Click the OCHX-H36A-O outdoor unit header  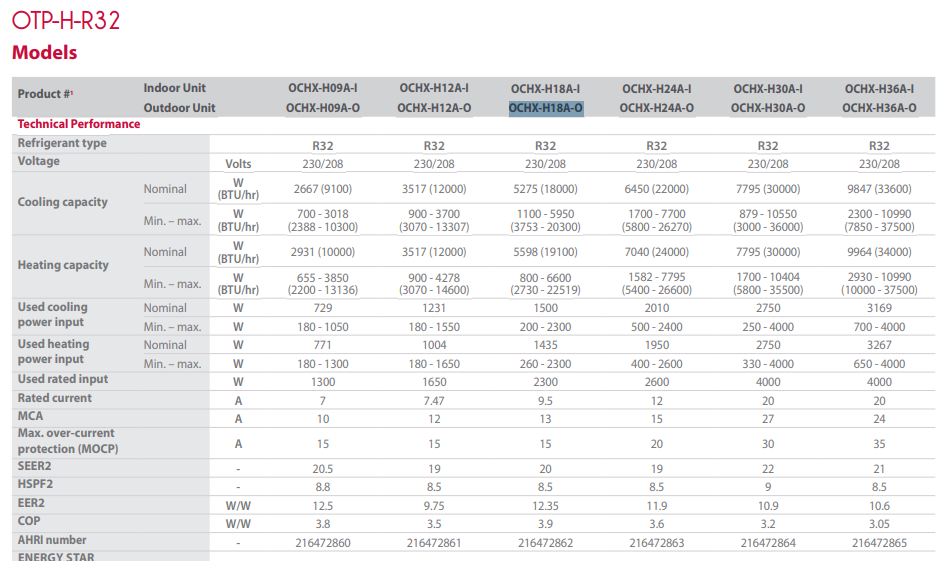point(879,108)
